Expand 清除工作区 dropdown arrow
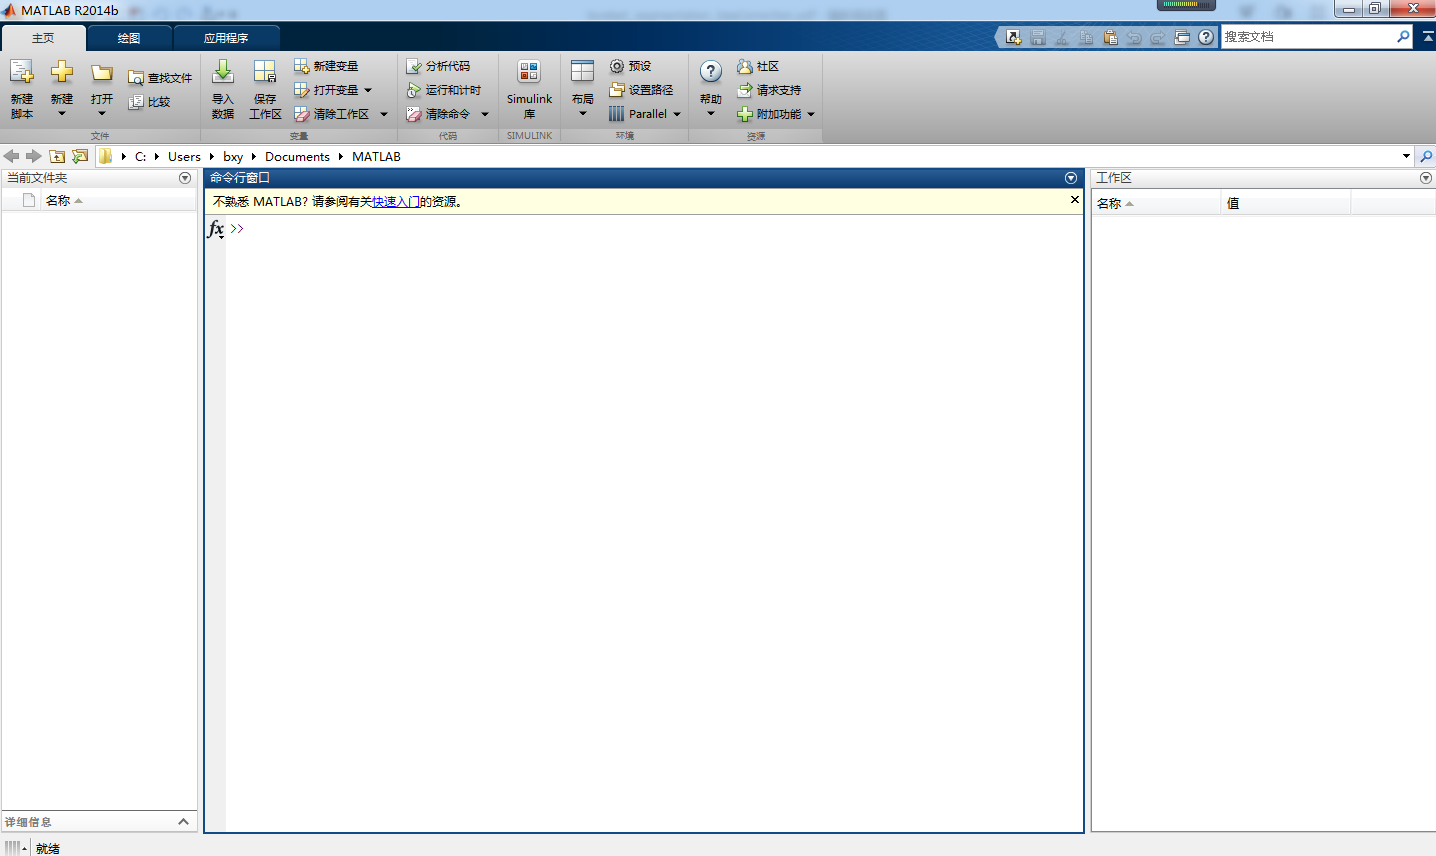1436x856 pixels. [x=384, y=114]
